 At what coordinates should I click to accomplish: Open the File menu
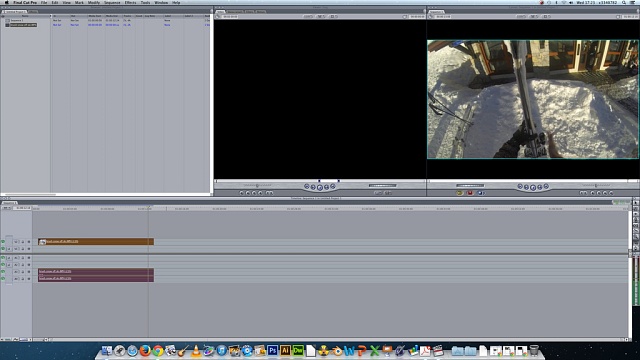(x=44, y=2)
